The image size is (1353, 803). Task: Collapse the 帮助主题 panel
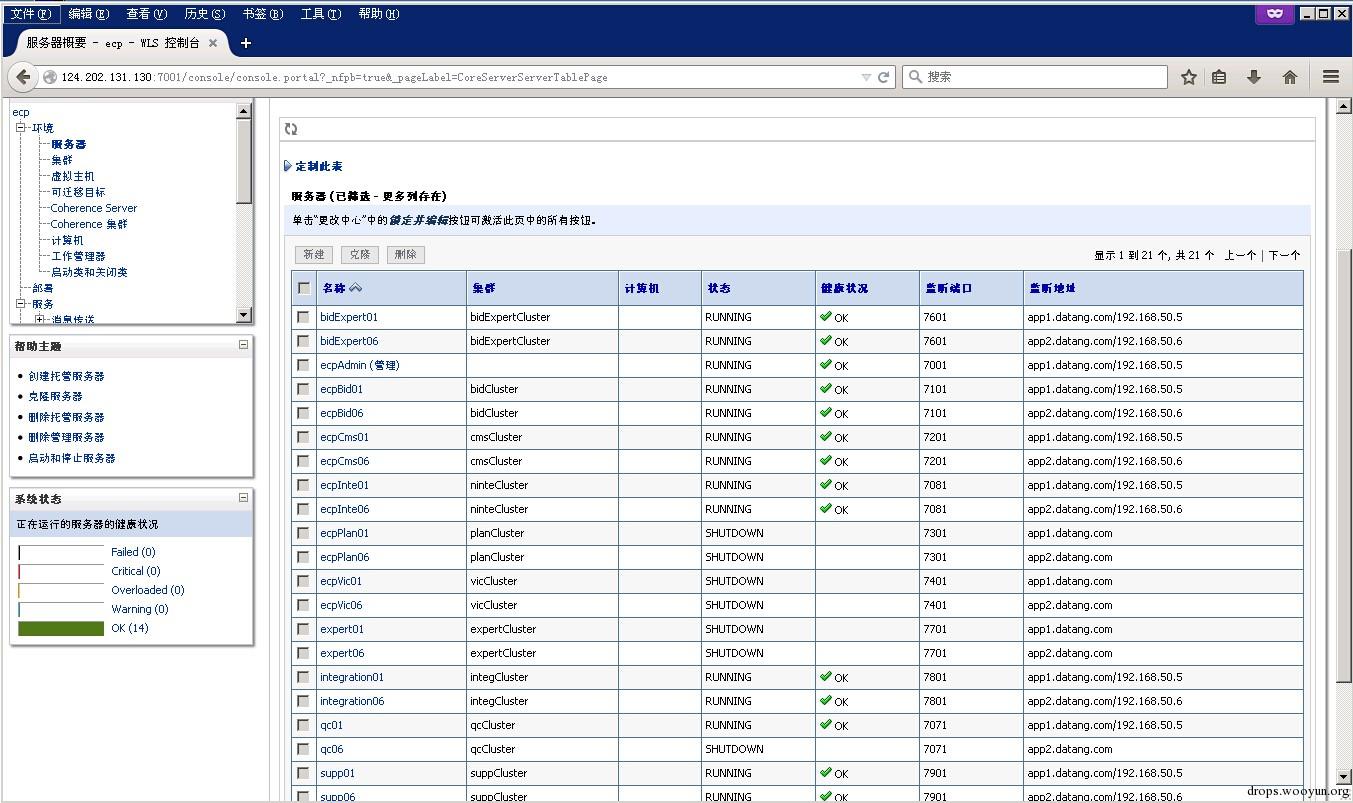coord(243,345)
